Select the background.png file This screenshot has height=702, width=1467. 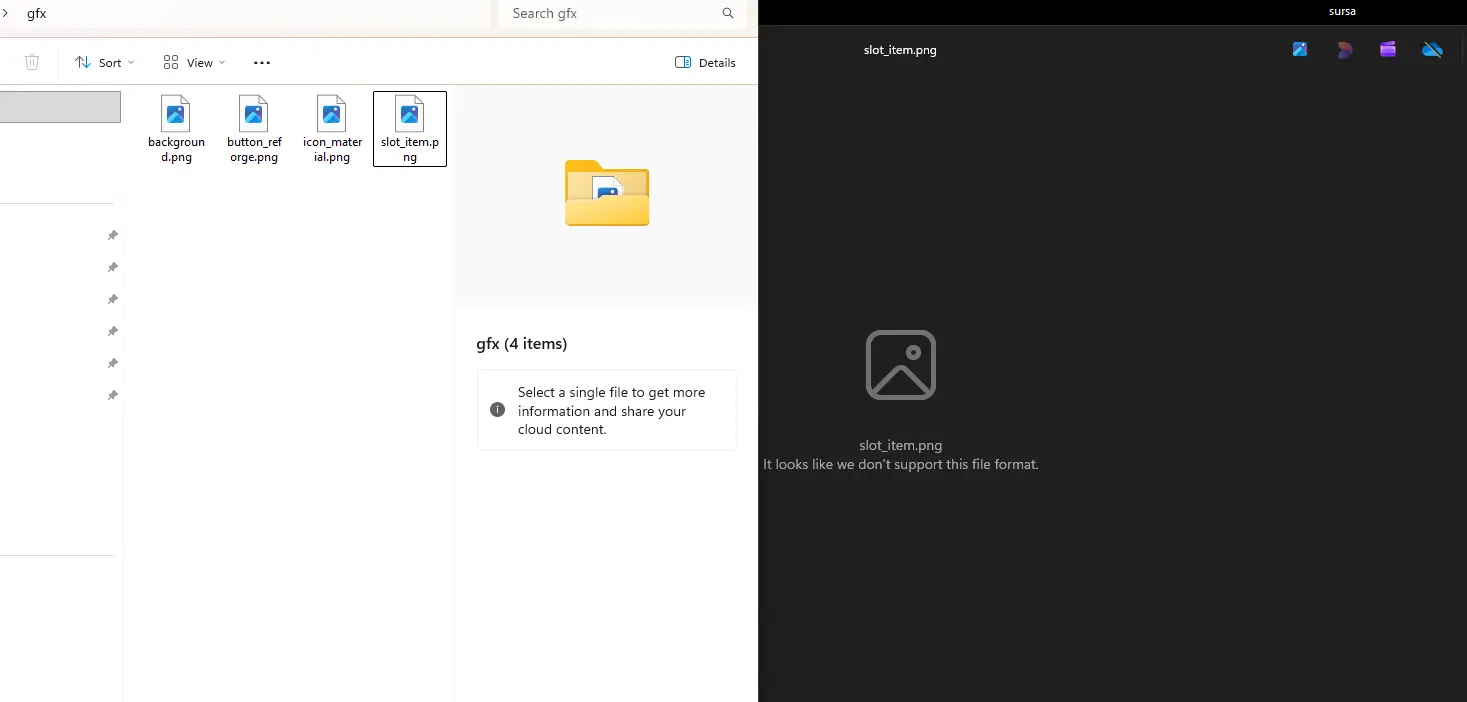pos(176,129)
